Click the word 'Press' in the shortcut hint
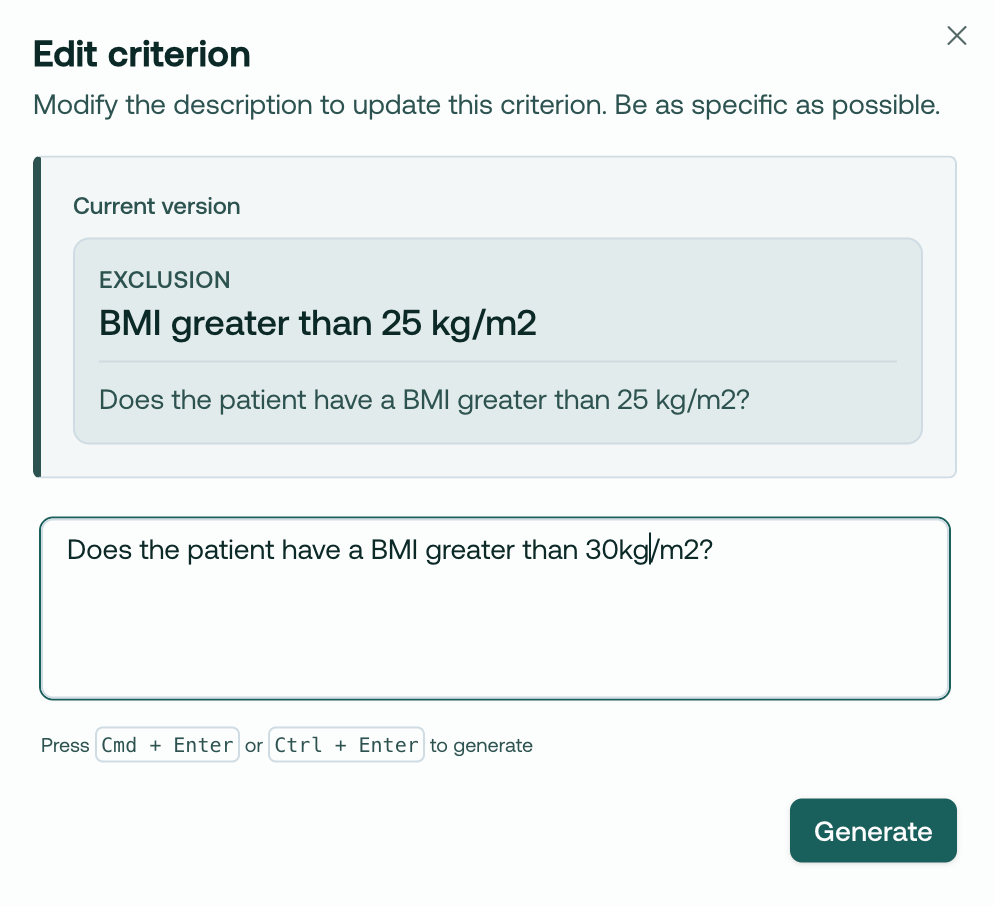Viewport: 994px width, 906px height. (x=65, y=746)
